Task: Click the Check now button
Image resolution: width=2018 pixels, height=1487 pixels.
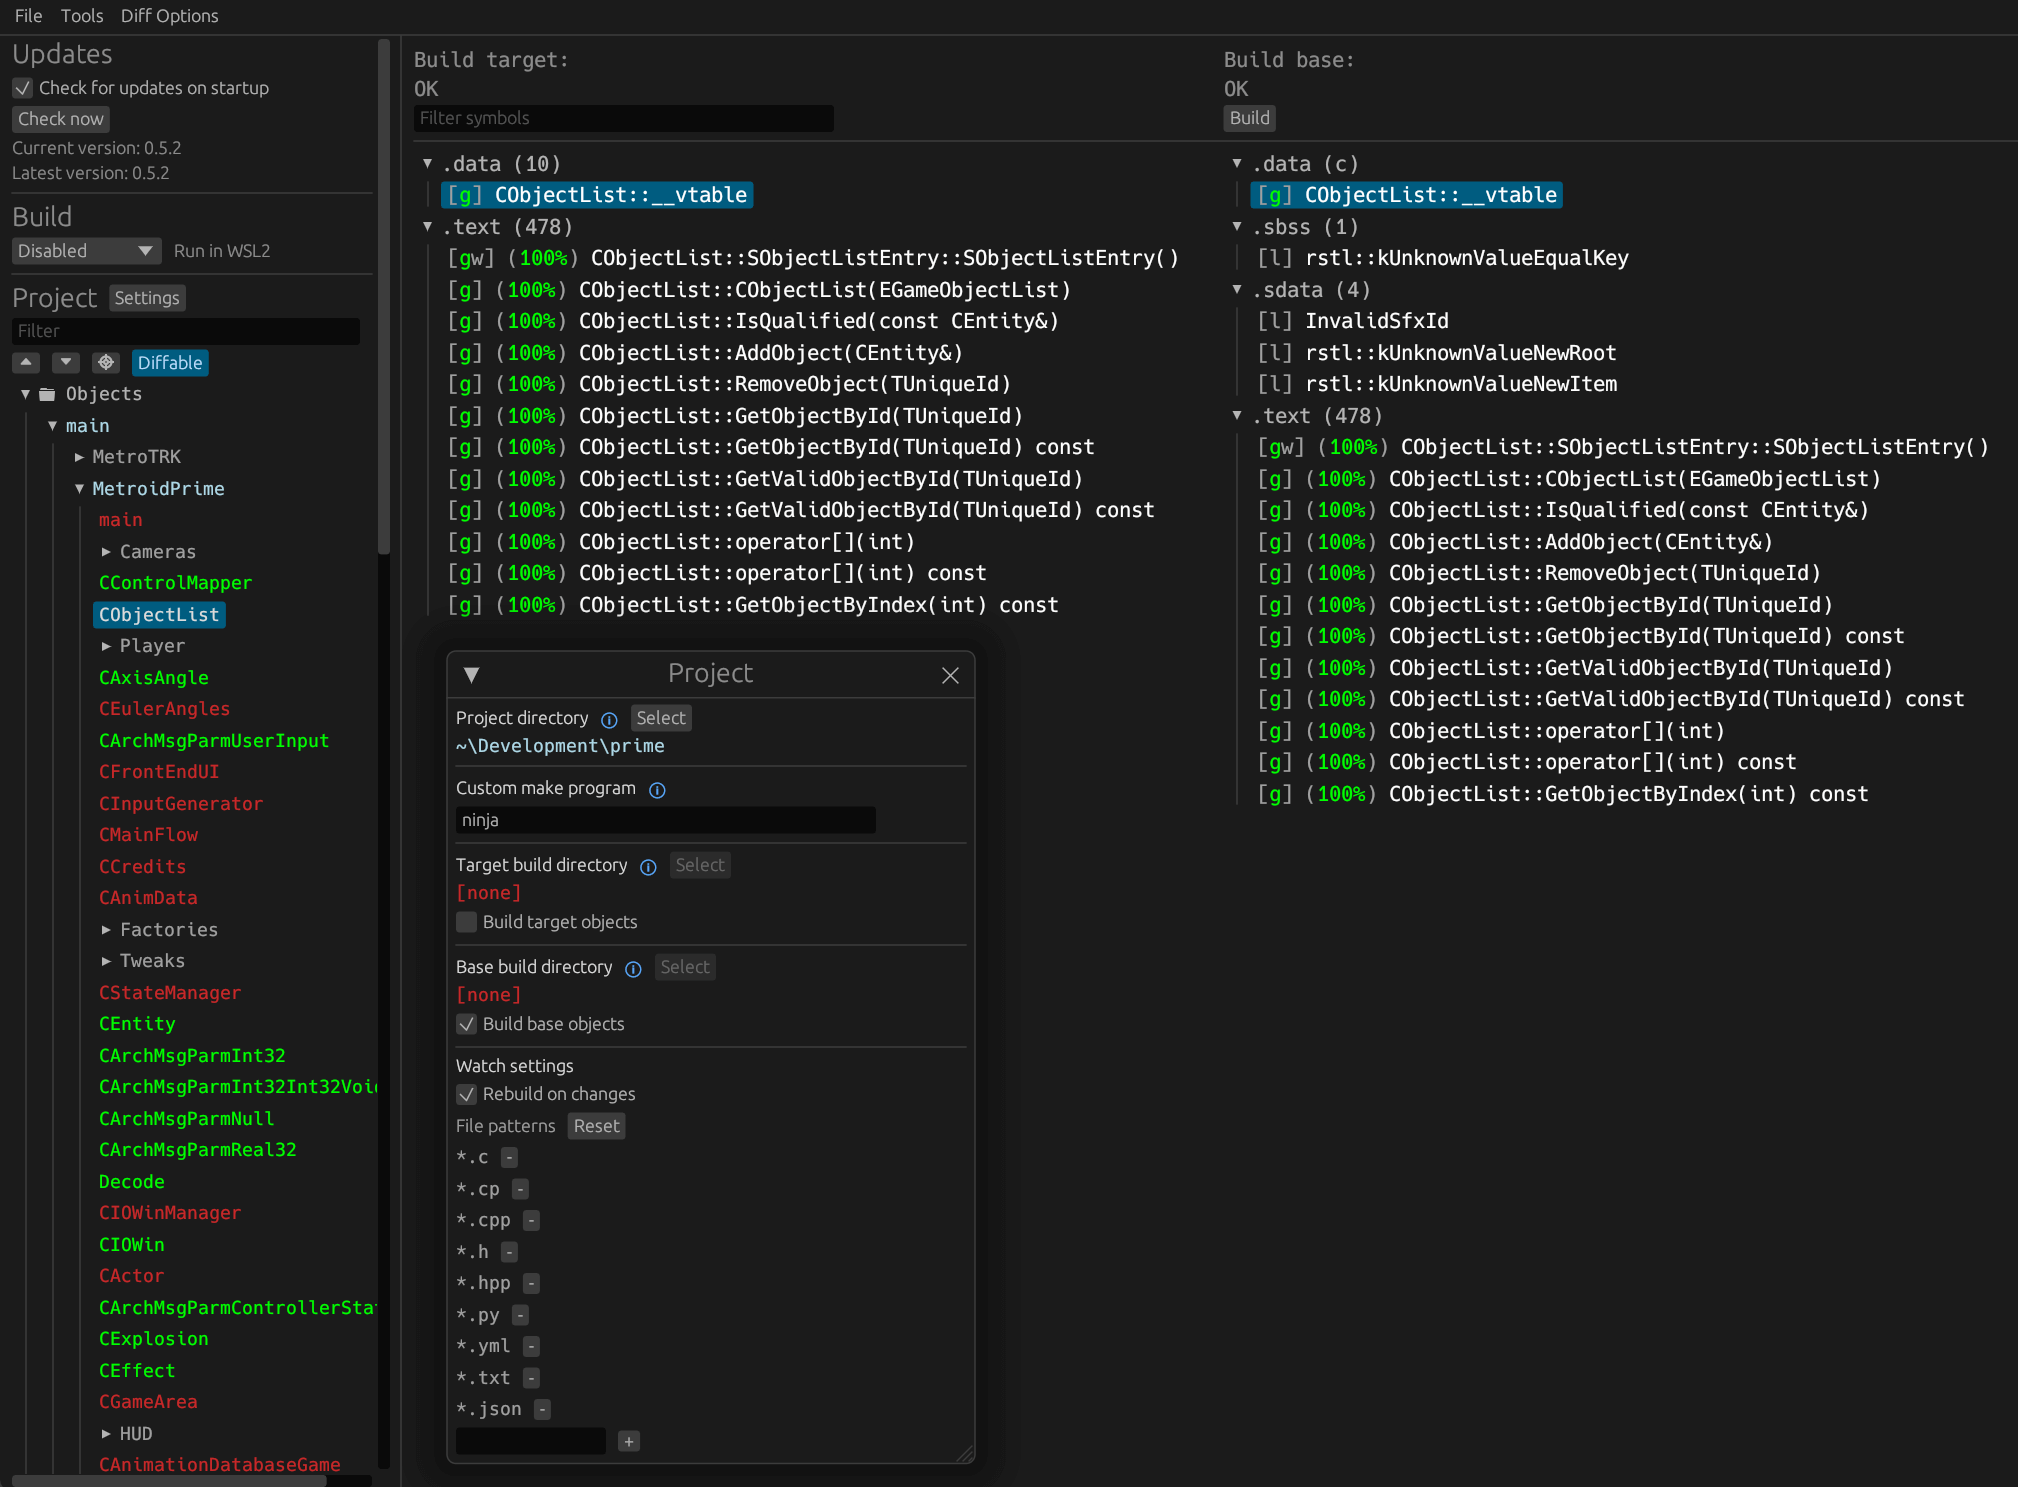Action: pos(61,119)
